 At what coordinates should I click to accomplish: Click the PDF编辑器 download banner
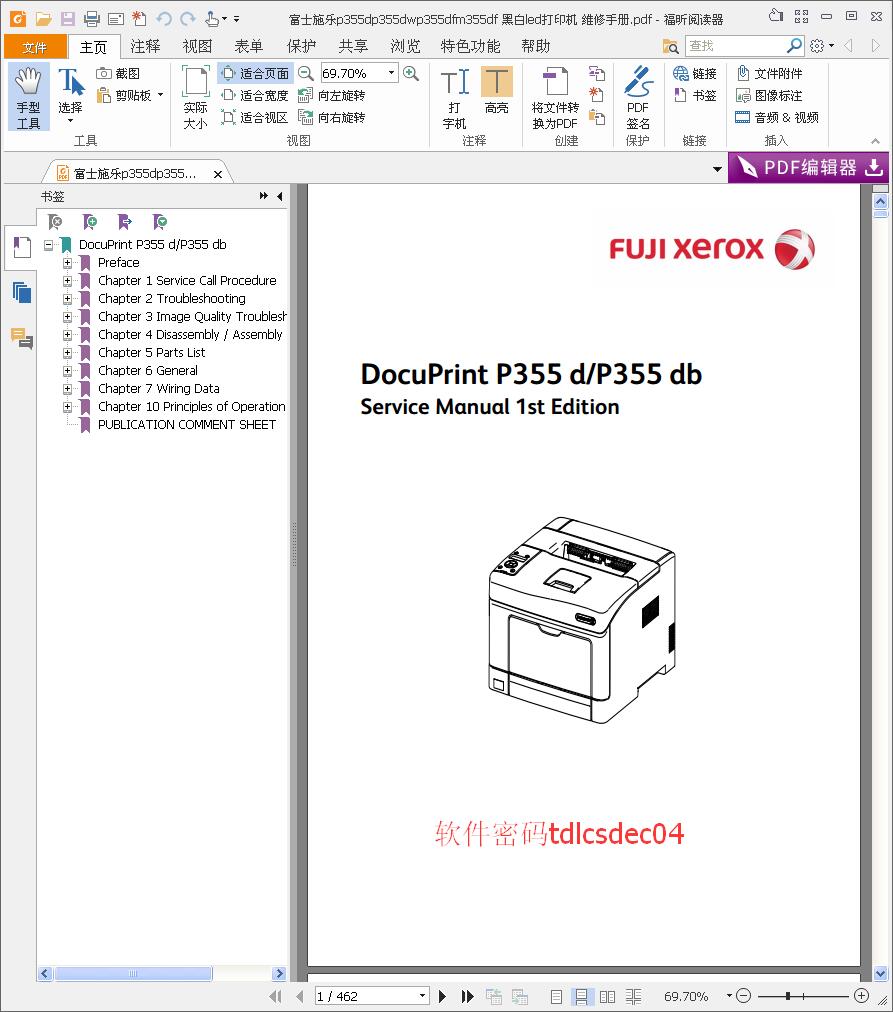(808, 168)
